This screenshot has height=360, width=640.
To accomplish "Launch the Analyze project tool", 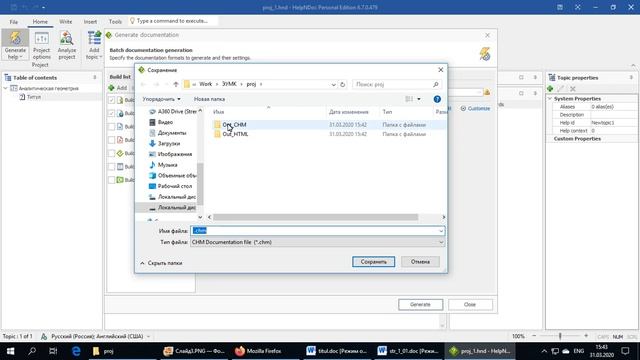I will click(67, 45).
